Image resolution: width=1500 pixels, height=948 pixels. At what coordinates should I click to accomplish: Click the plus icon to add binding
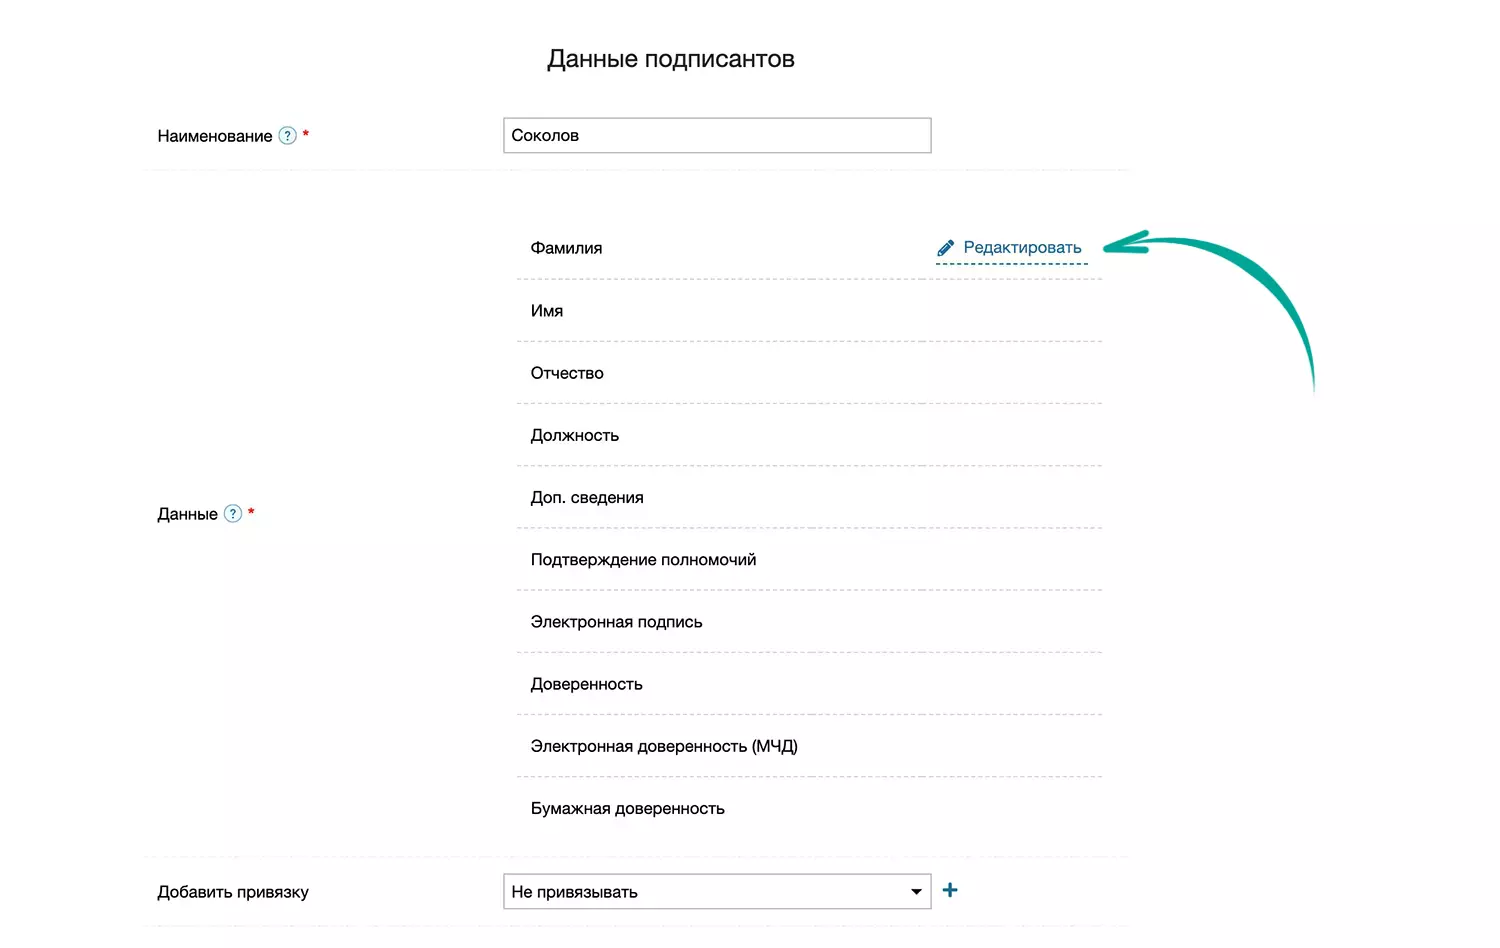coord(950,890)
